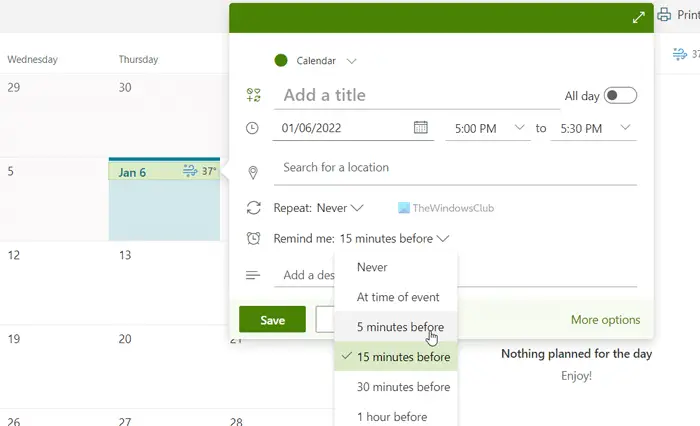Choose 5 minutes before reminder
The width and height of the screenshot is (700, 426).
(396, 327)
